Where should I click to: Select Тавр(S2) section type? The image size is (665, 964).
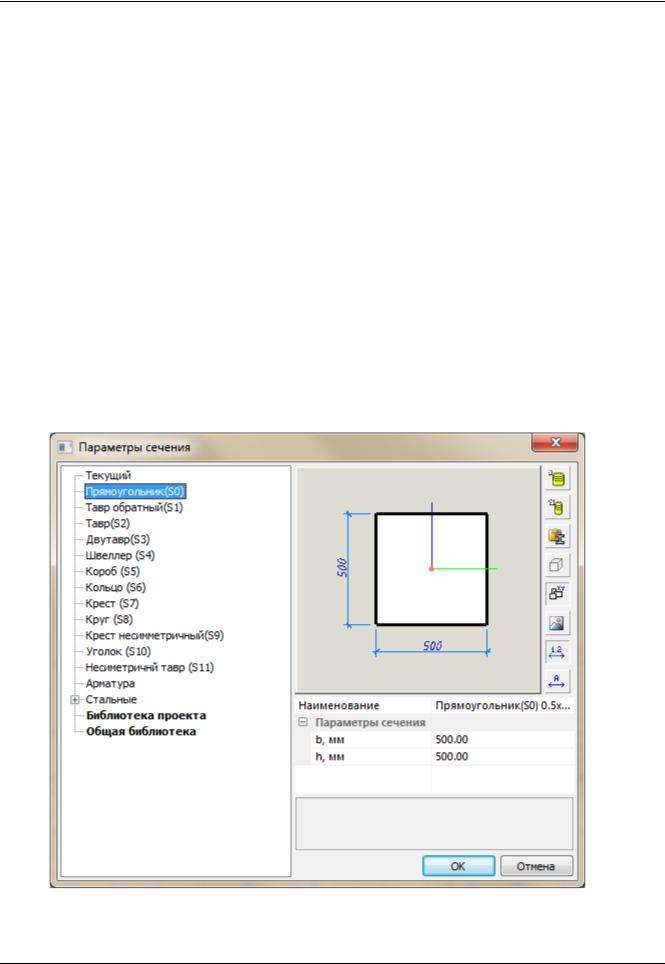tap(108, 523)
